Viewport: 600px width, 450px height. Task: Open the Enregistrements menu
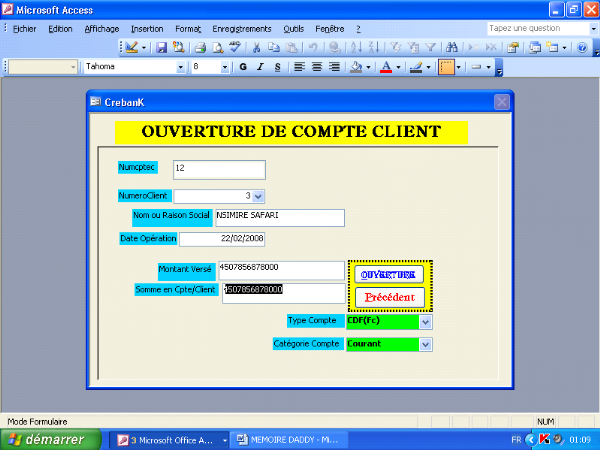point(242,29)
